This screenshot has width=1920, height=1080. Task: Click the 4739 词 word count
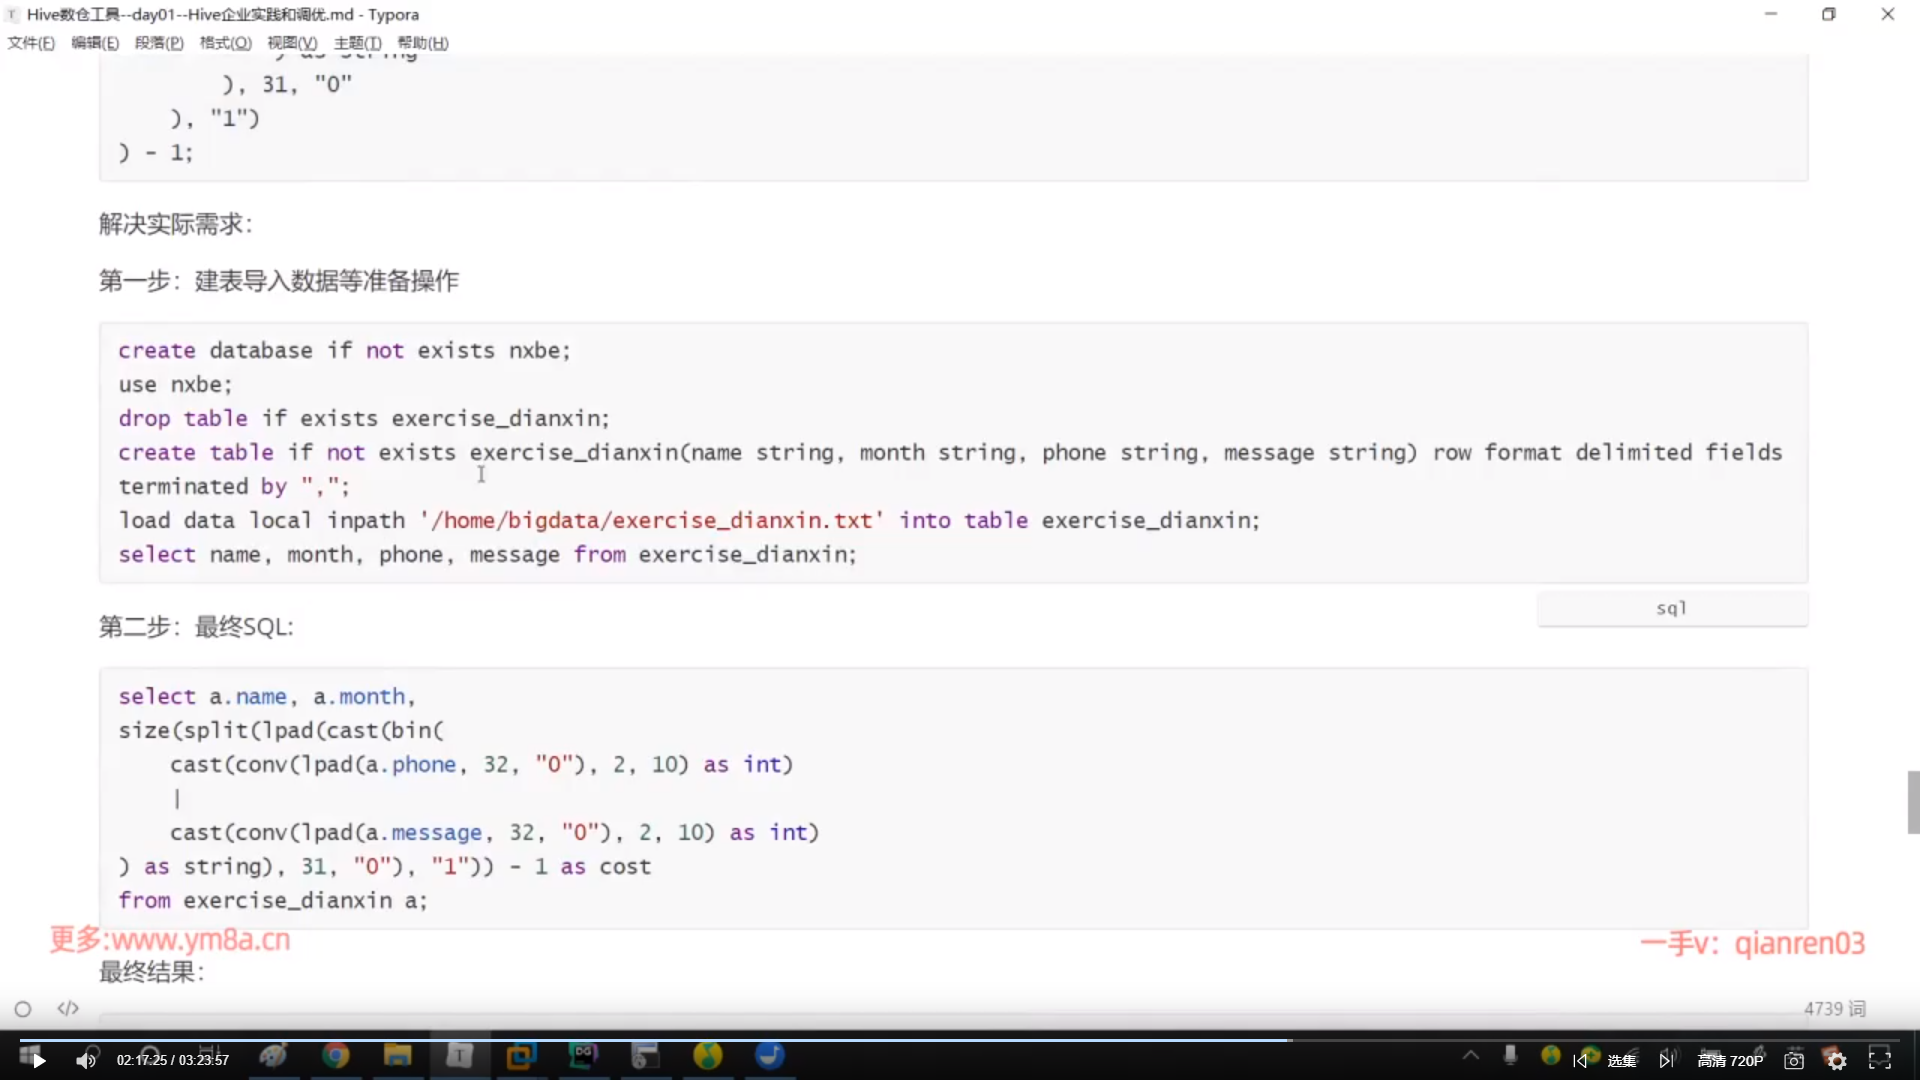1834,1009
